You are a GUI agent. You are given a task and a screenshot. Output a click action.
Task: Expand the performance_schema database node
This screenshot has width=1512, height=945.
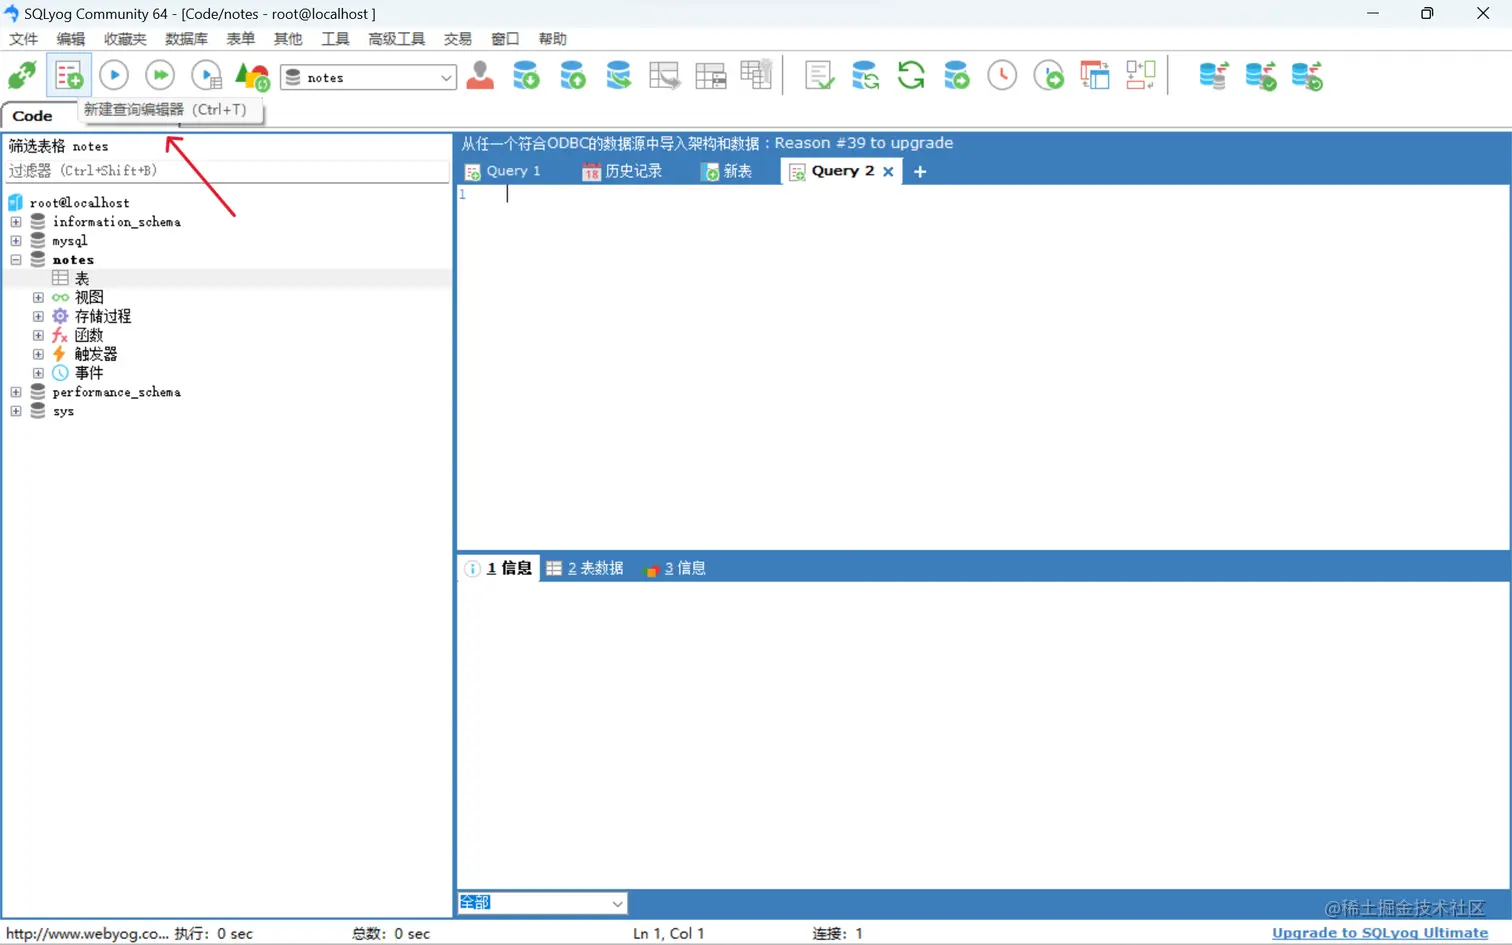[x=16, y=392]
